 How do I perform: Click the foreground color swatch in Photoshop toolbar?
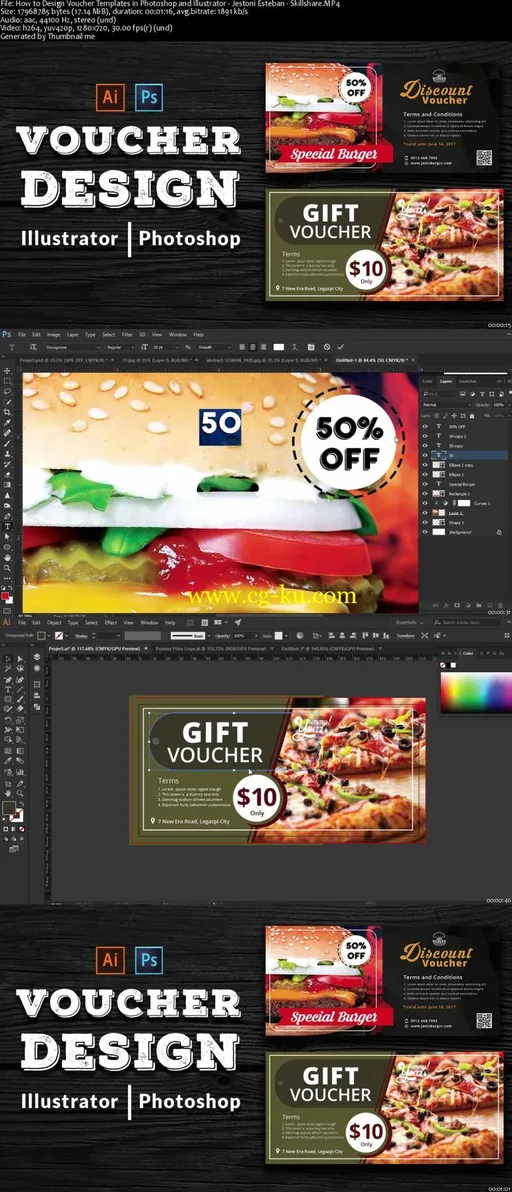5,596
